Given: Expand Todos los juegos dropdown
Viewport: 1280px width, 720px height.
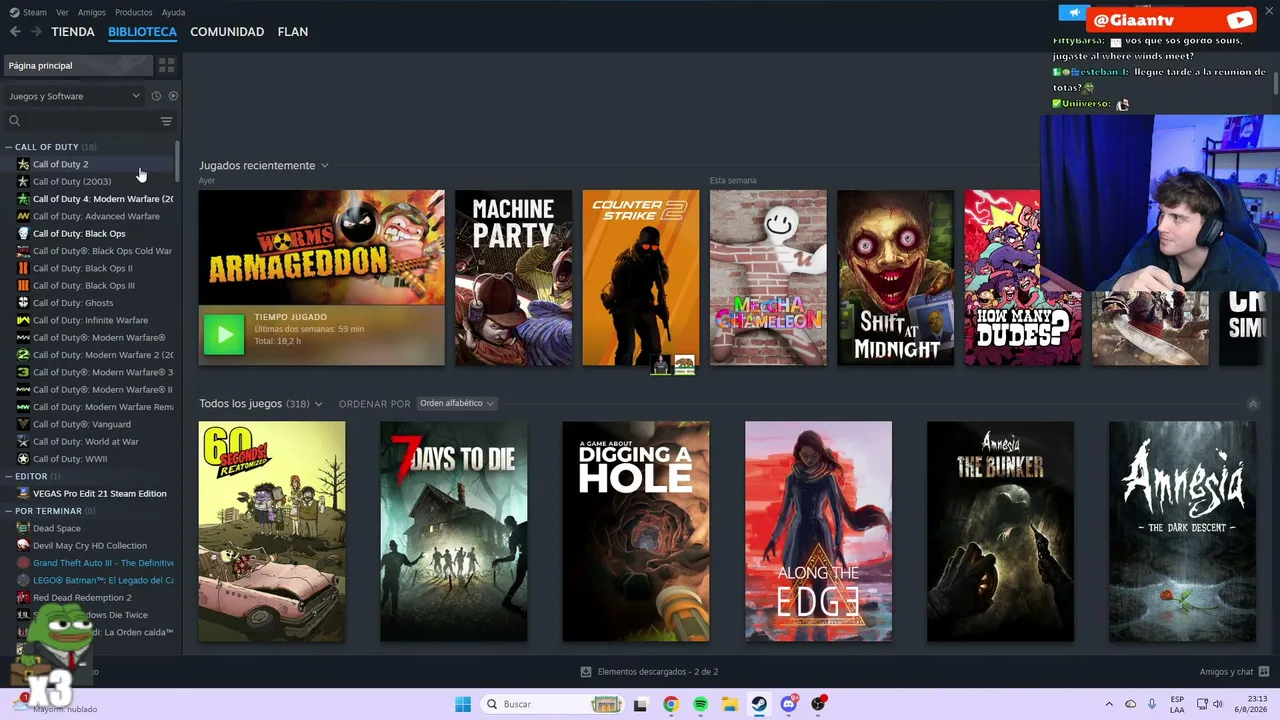Looking at the screenshot, I should click(318, 404).
